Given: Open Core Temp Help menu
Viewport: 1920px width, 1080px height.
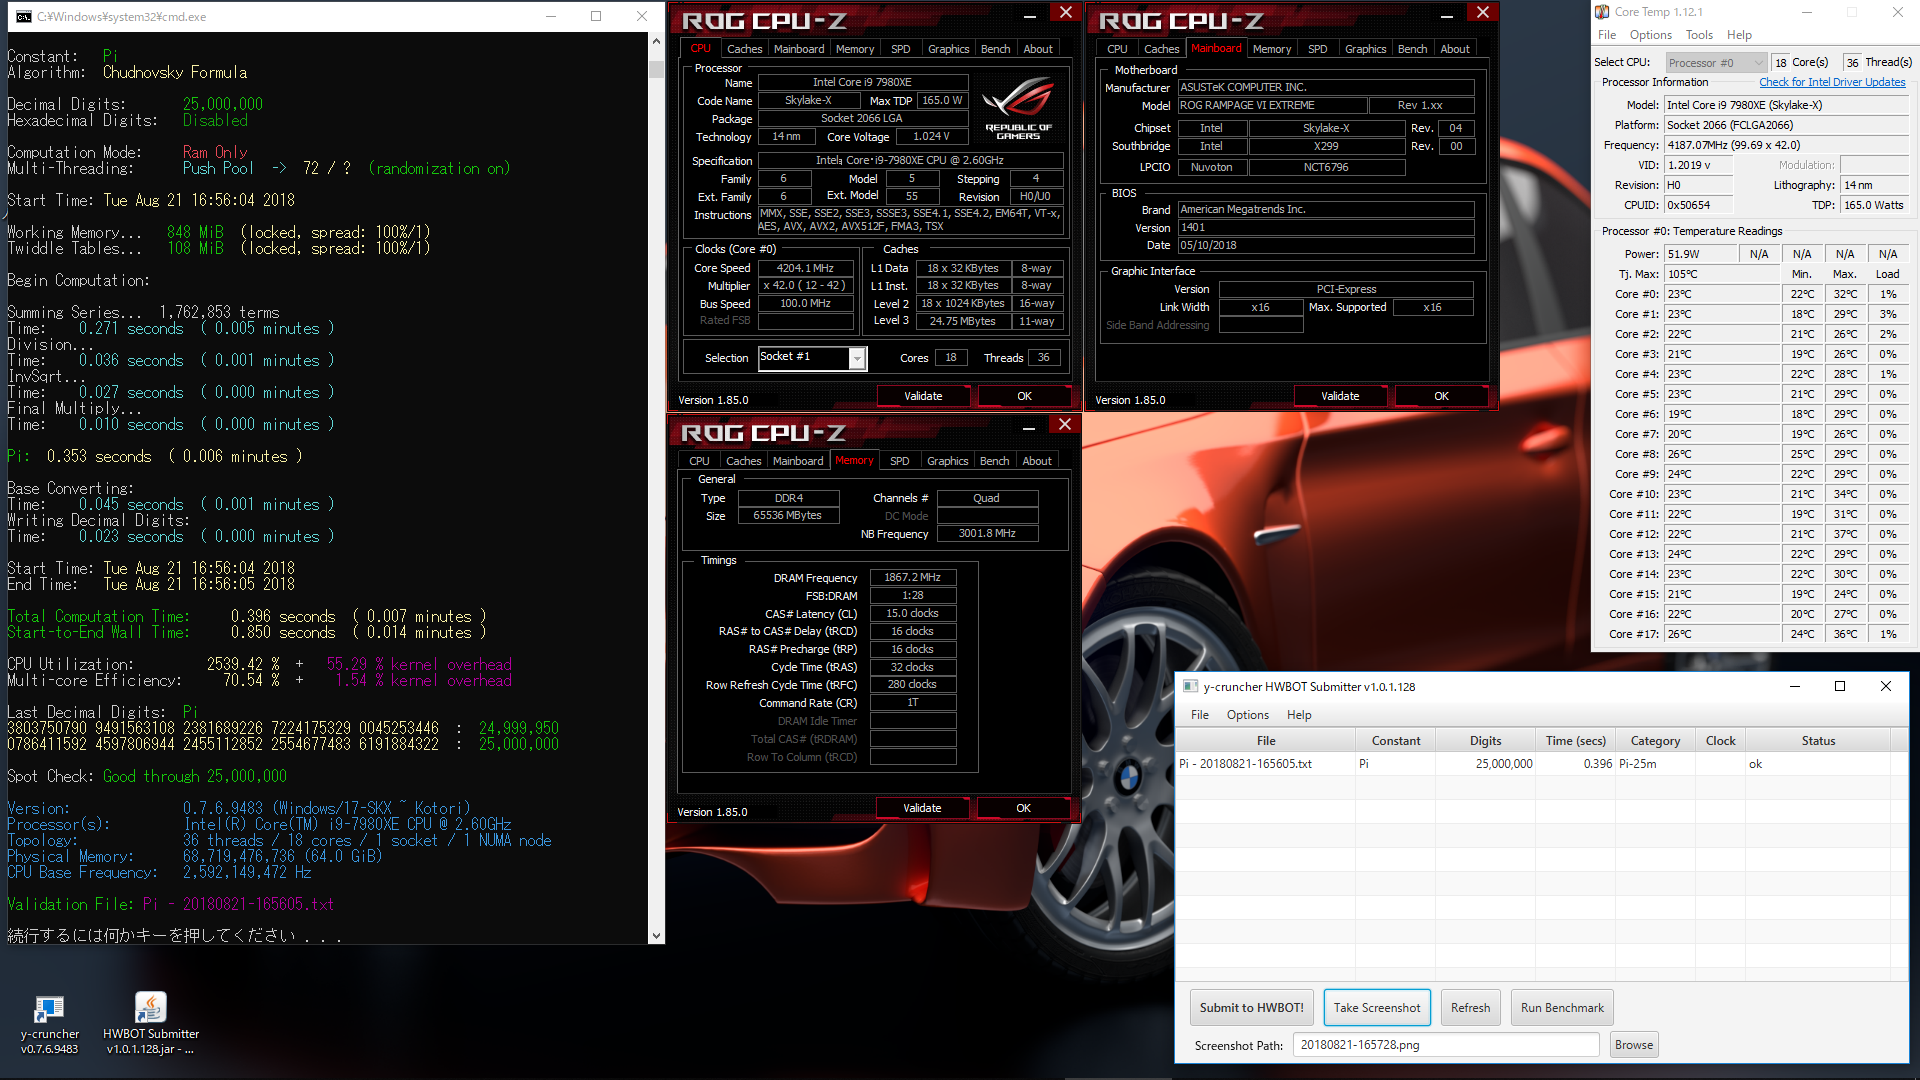Looking at the screenshot, I should coord(1739,35).
